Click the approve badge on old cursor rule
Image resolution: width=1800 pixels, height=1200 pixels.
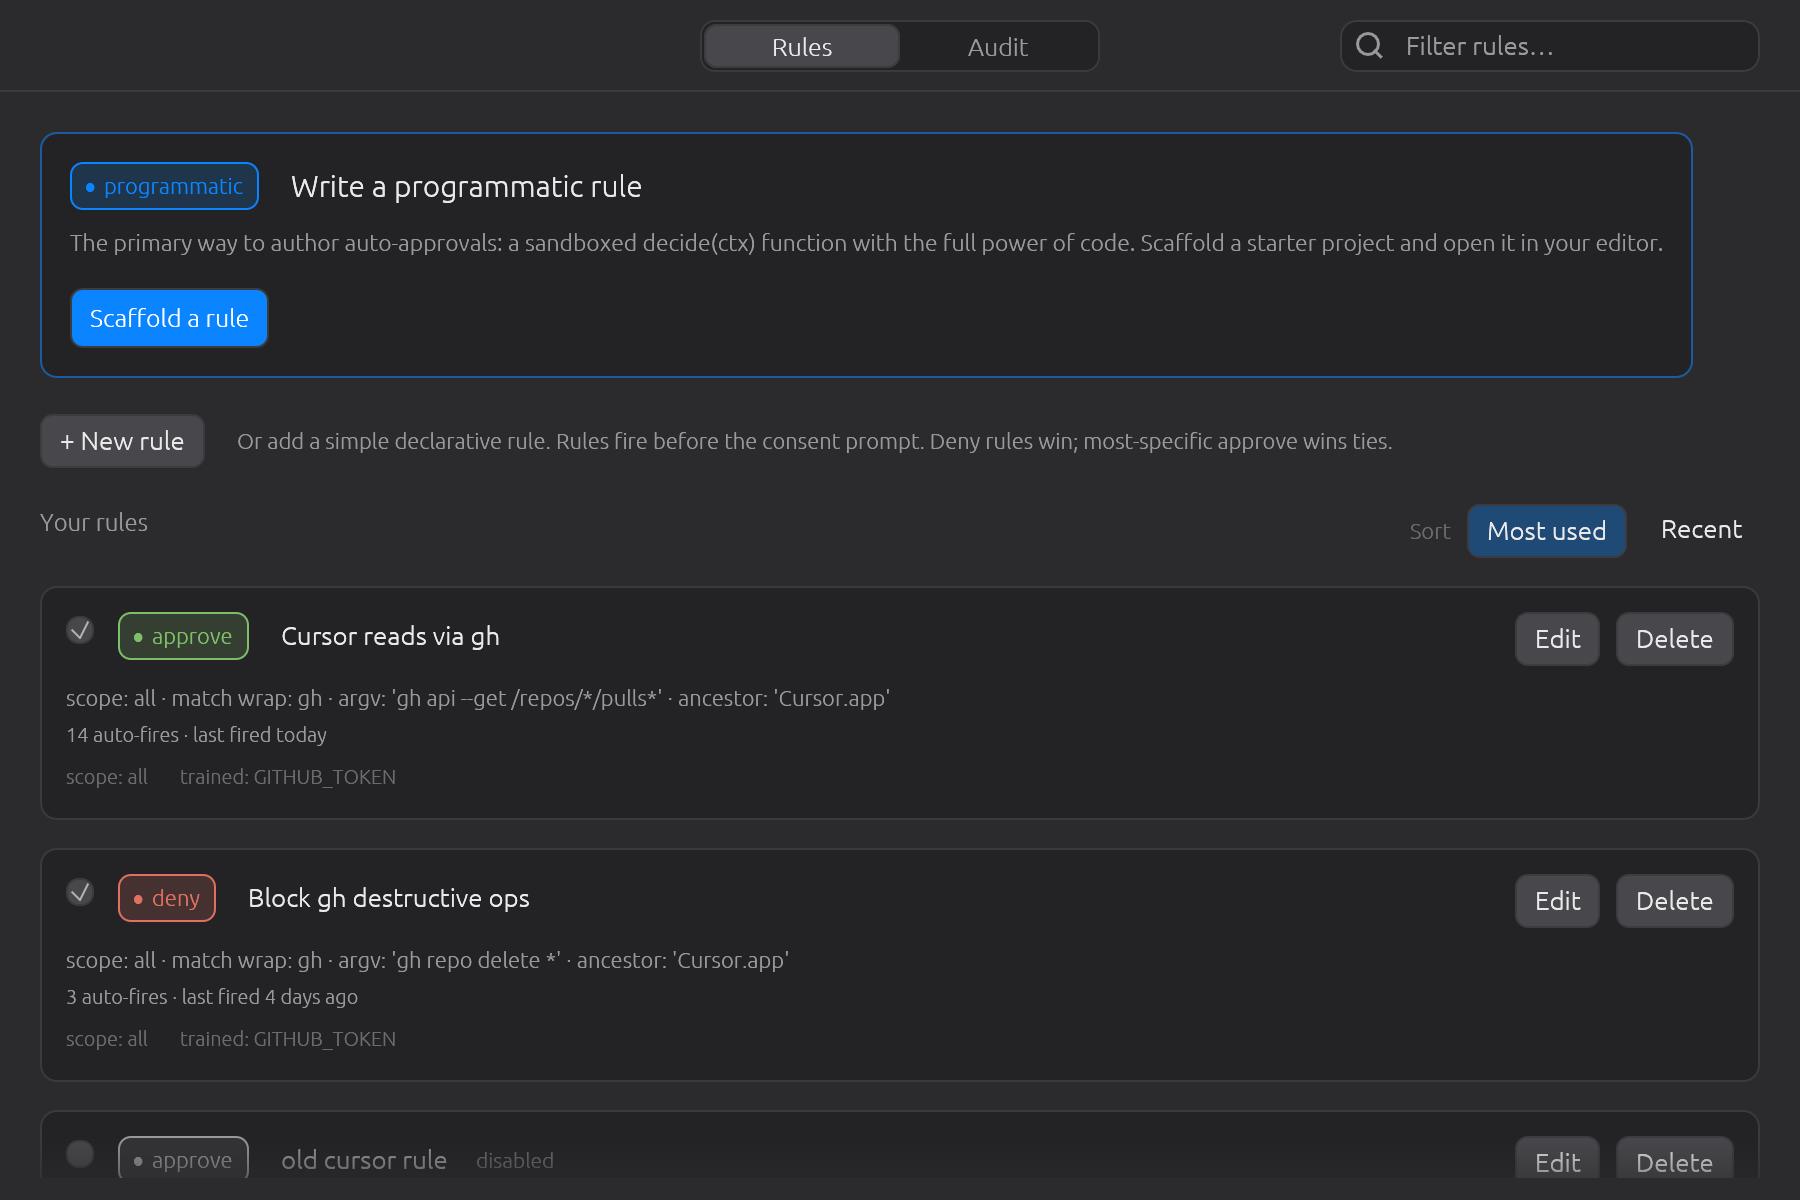[183, 1158]
